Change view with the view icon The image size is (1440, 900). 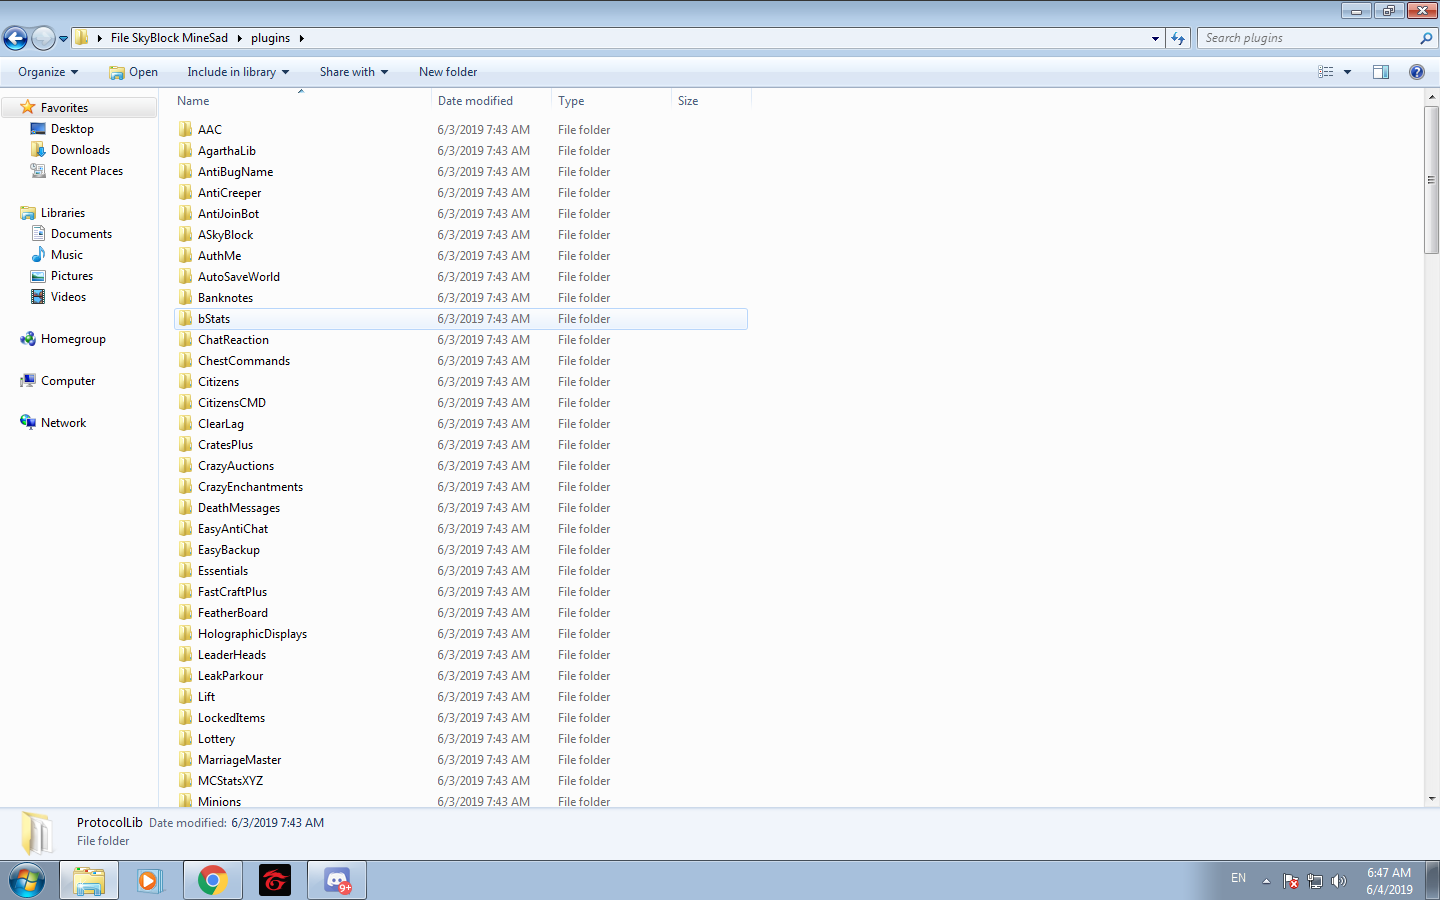(x=1326, y=72)
